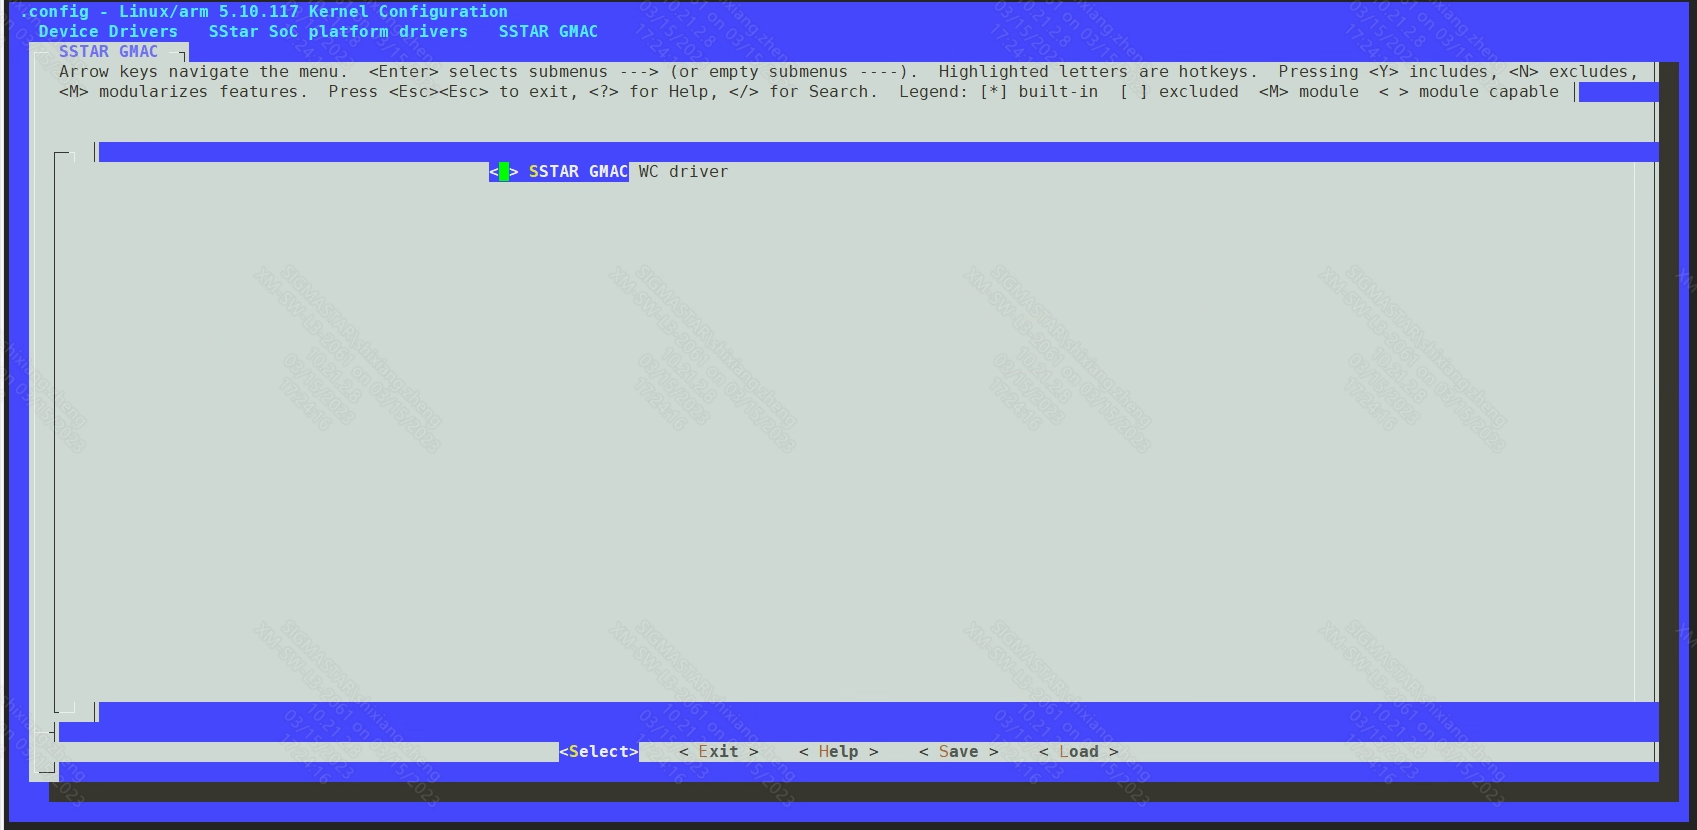Toggle the SSTAR GMAC module selector
The image size is (1697, 830).
tap(504, 172)
